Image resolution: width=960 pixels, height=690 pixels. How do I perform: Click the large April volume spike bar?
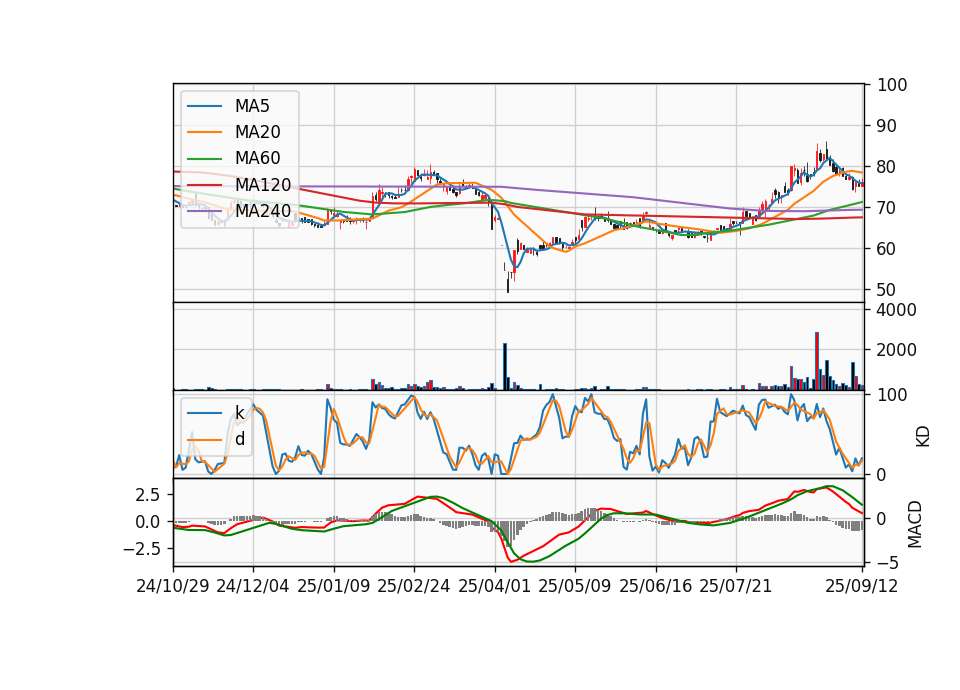point(505,367)
